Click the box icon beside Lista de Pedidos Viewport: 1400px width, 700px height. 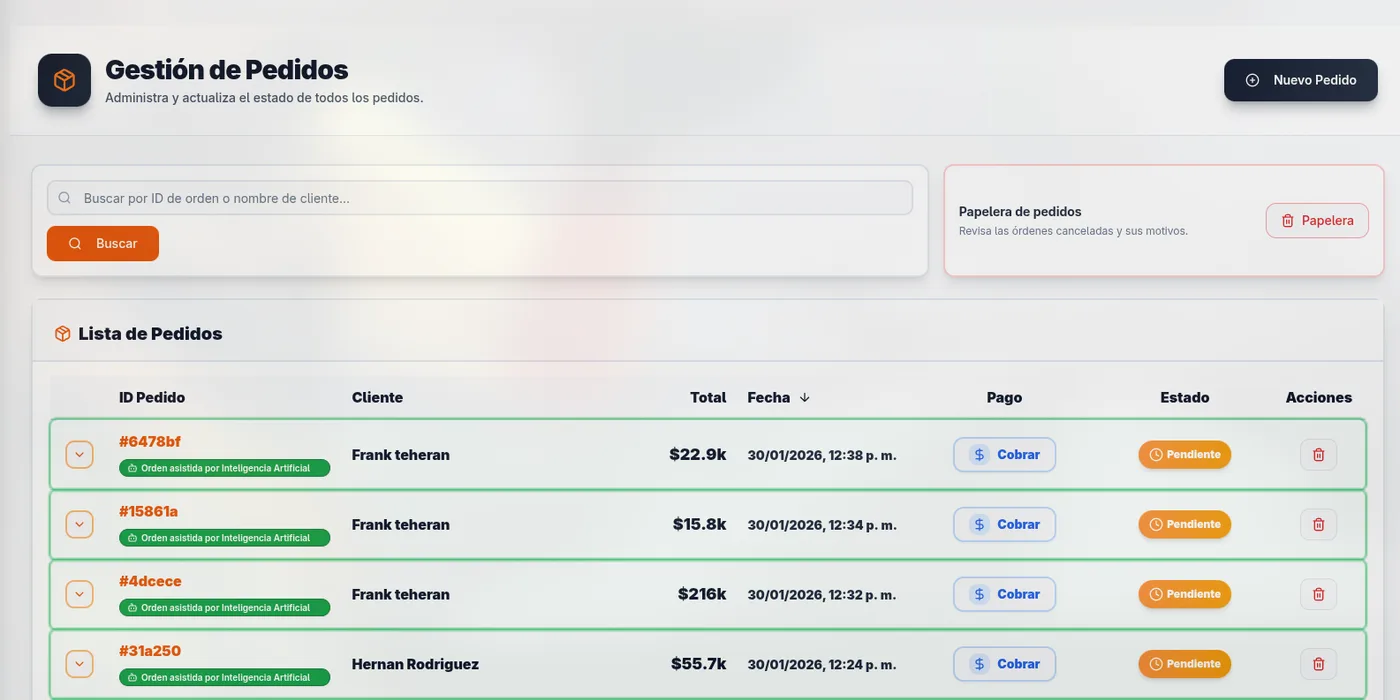62,334
